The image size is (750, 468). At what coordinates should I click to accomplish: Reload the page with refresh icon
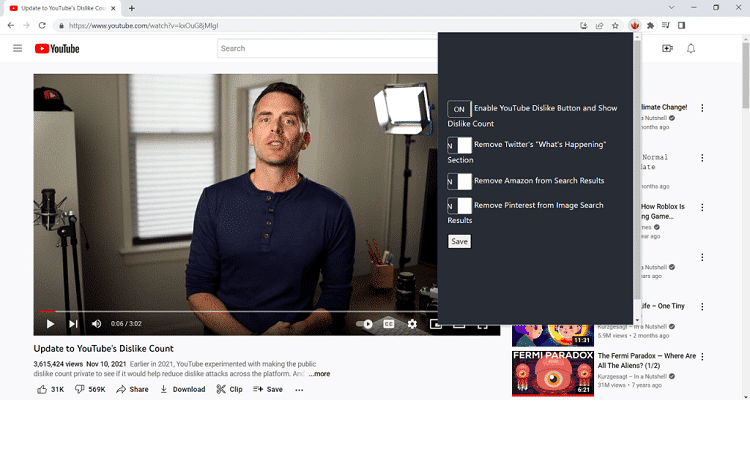(42, 25)
